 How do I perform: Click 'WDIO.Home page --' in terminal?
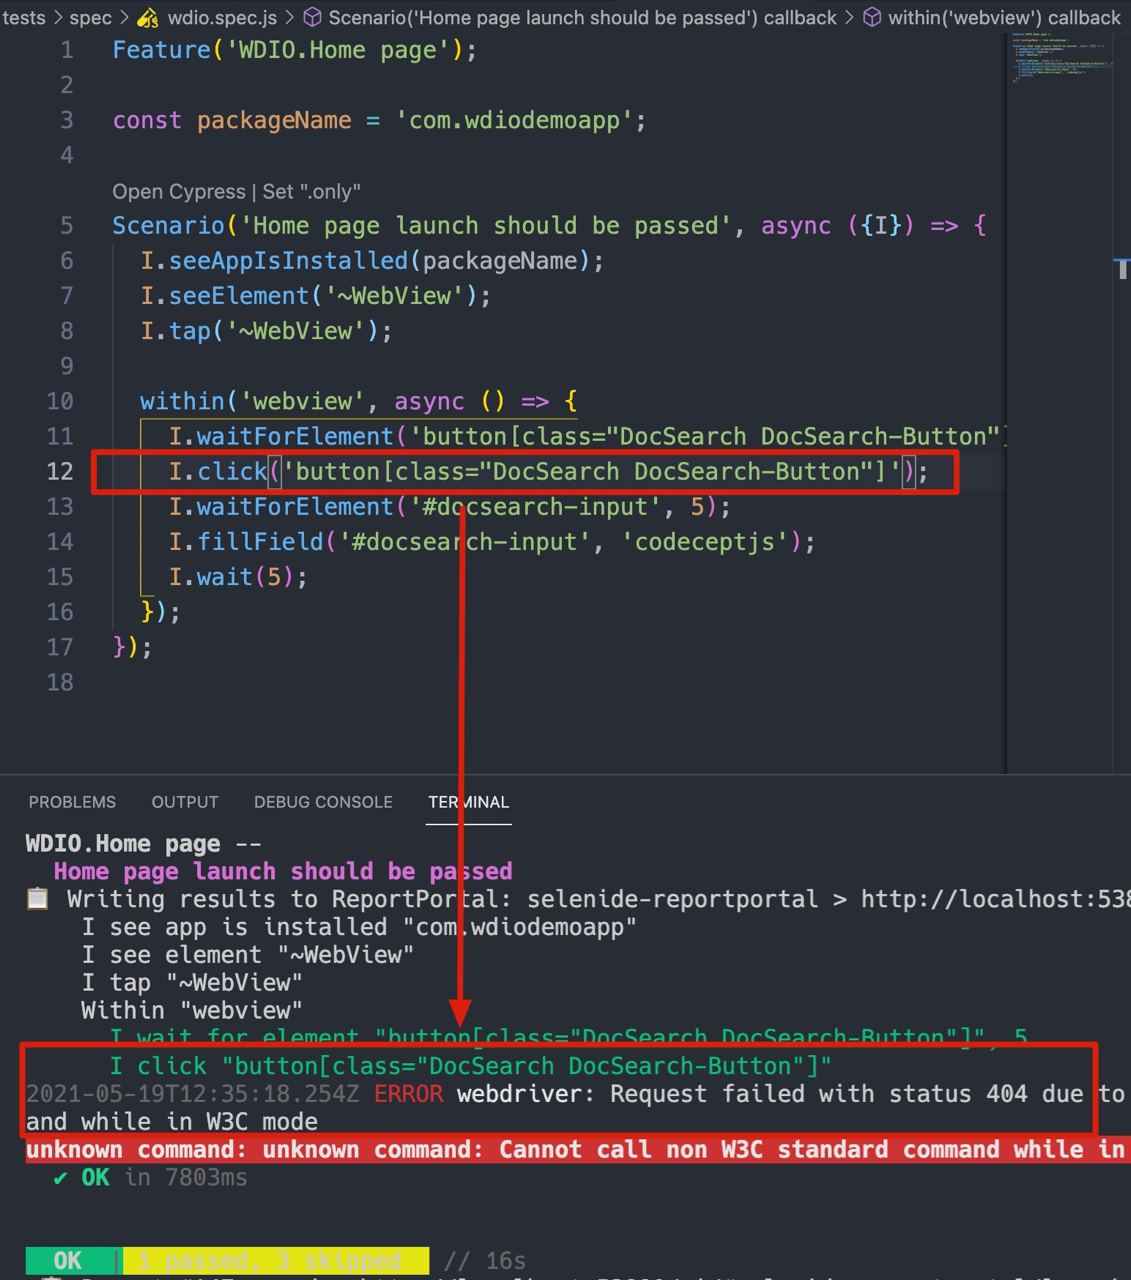144,844
